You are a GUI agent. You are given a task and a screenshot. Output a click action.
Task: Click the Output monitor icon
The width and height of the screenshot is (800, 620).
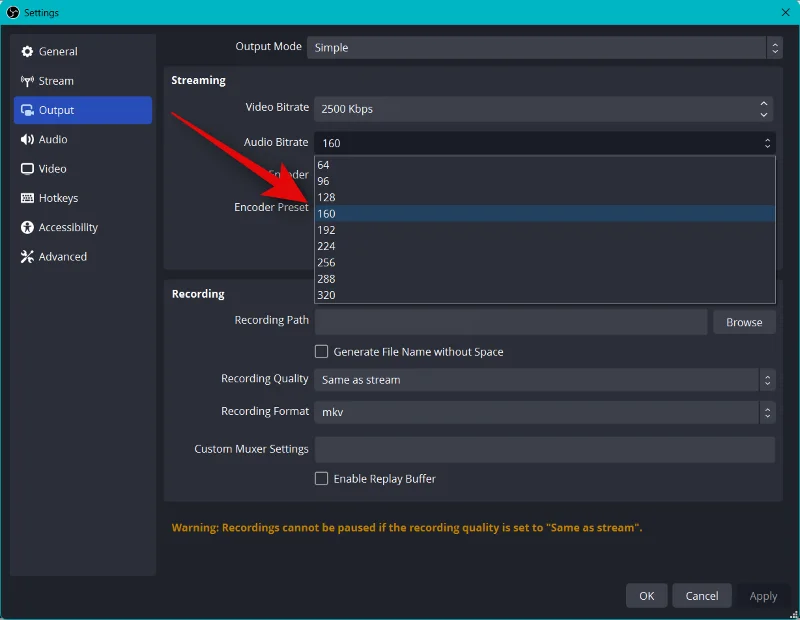[x=27, y=110]
